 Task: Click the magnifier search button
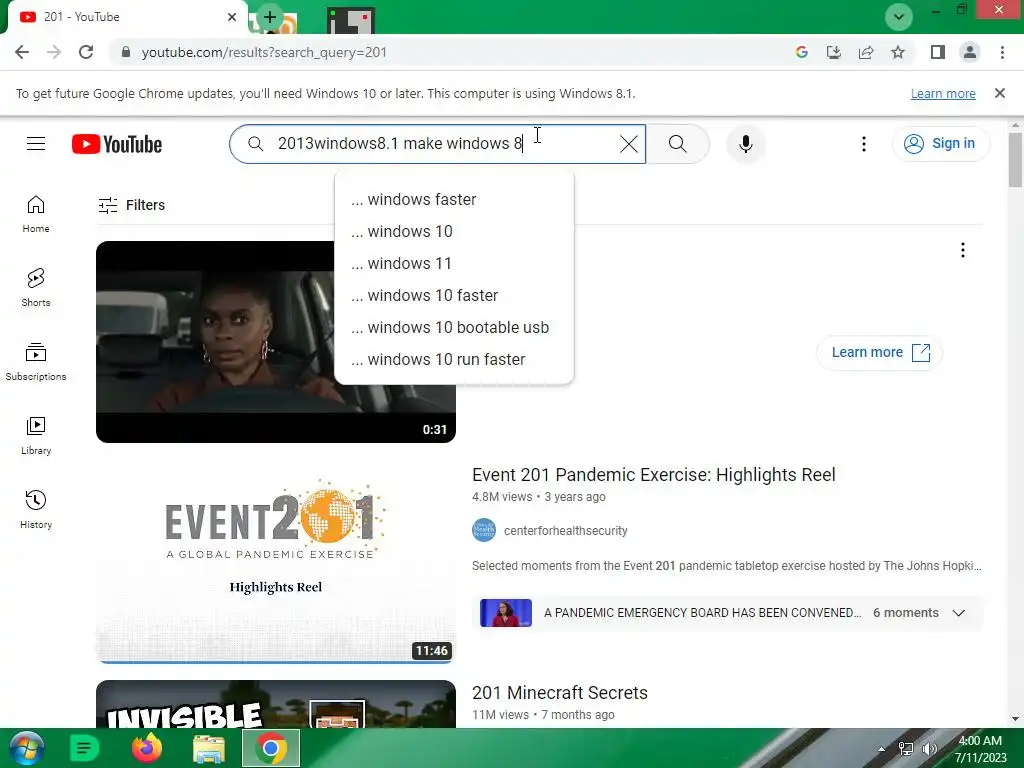[677, 144]
